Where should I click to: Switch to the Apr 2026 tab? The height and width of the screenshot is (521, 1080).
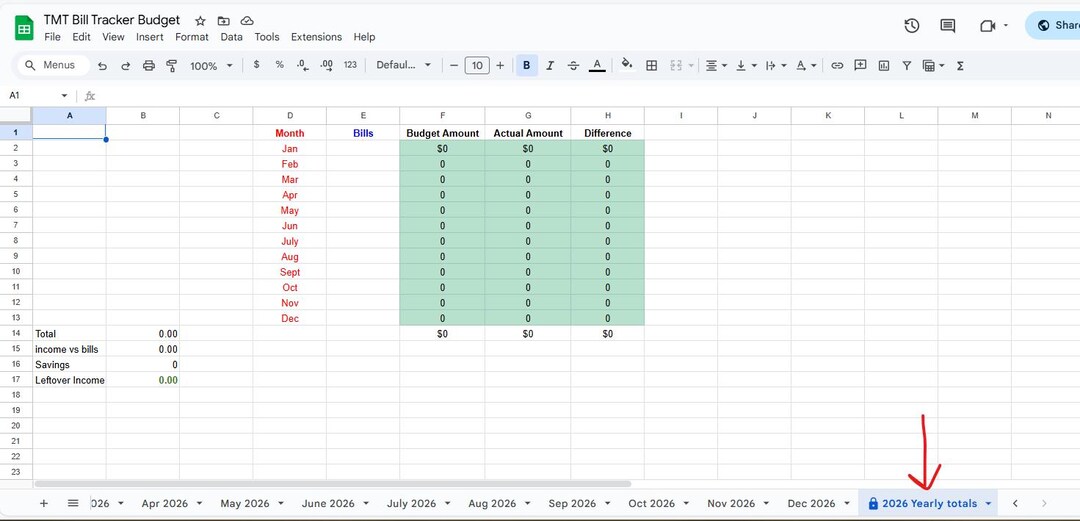165,503
